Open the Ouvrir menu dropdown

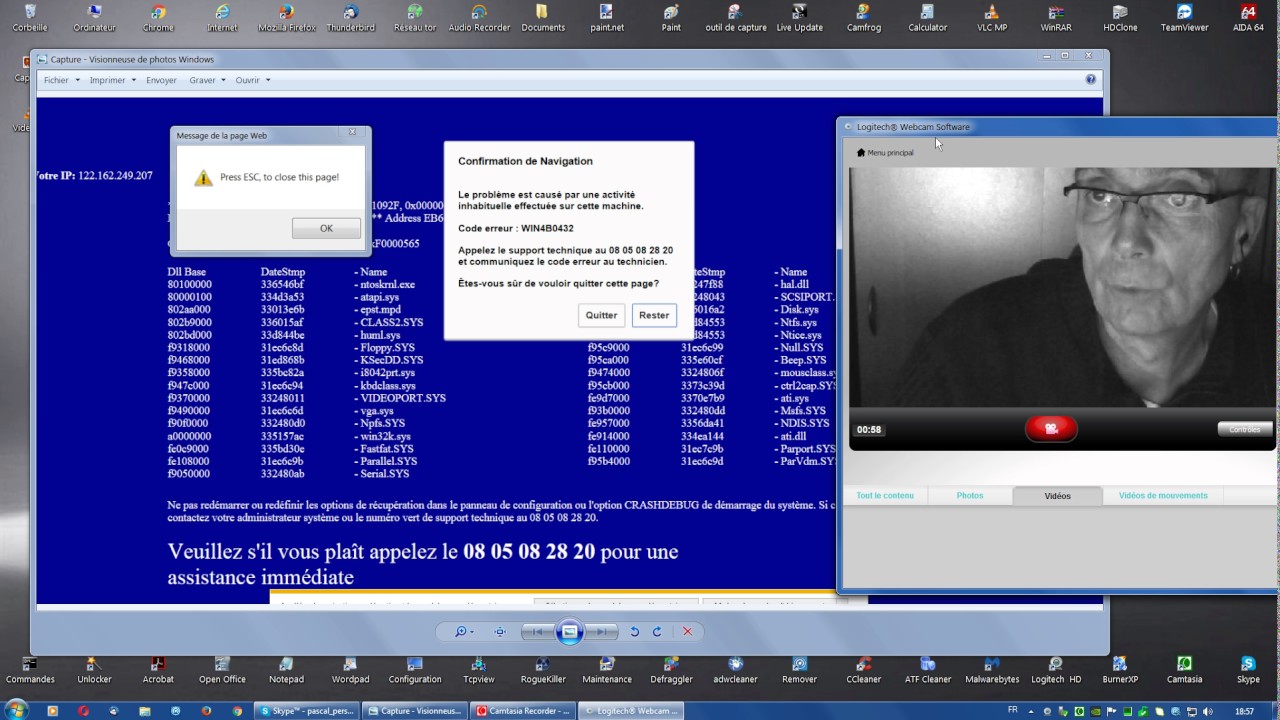tap(252, 80)
